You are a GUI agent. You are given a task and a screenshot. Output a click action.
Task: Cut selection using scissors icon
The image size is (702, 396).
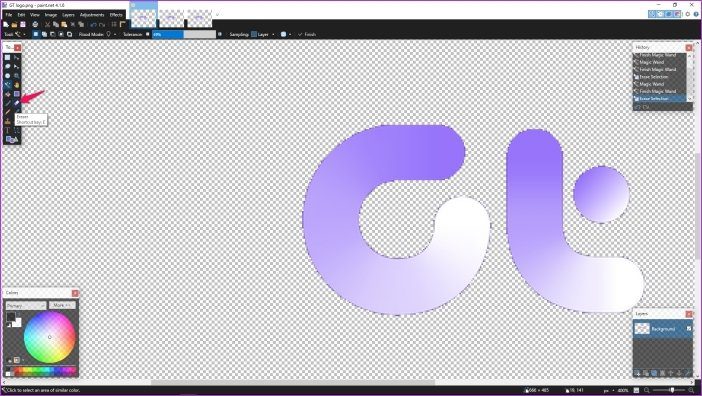[x=47, y=25]
